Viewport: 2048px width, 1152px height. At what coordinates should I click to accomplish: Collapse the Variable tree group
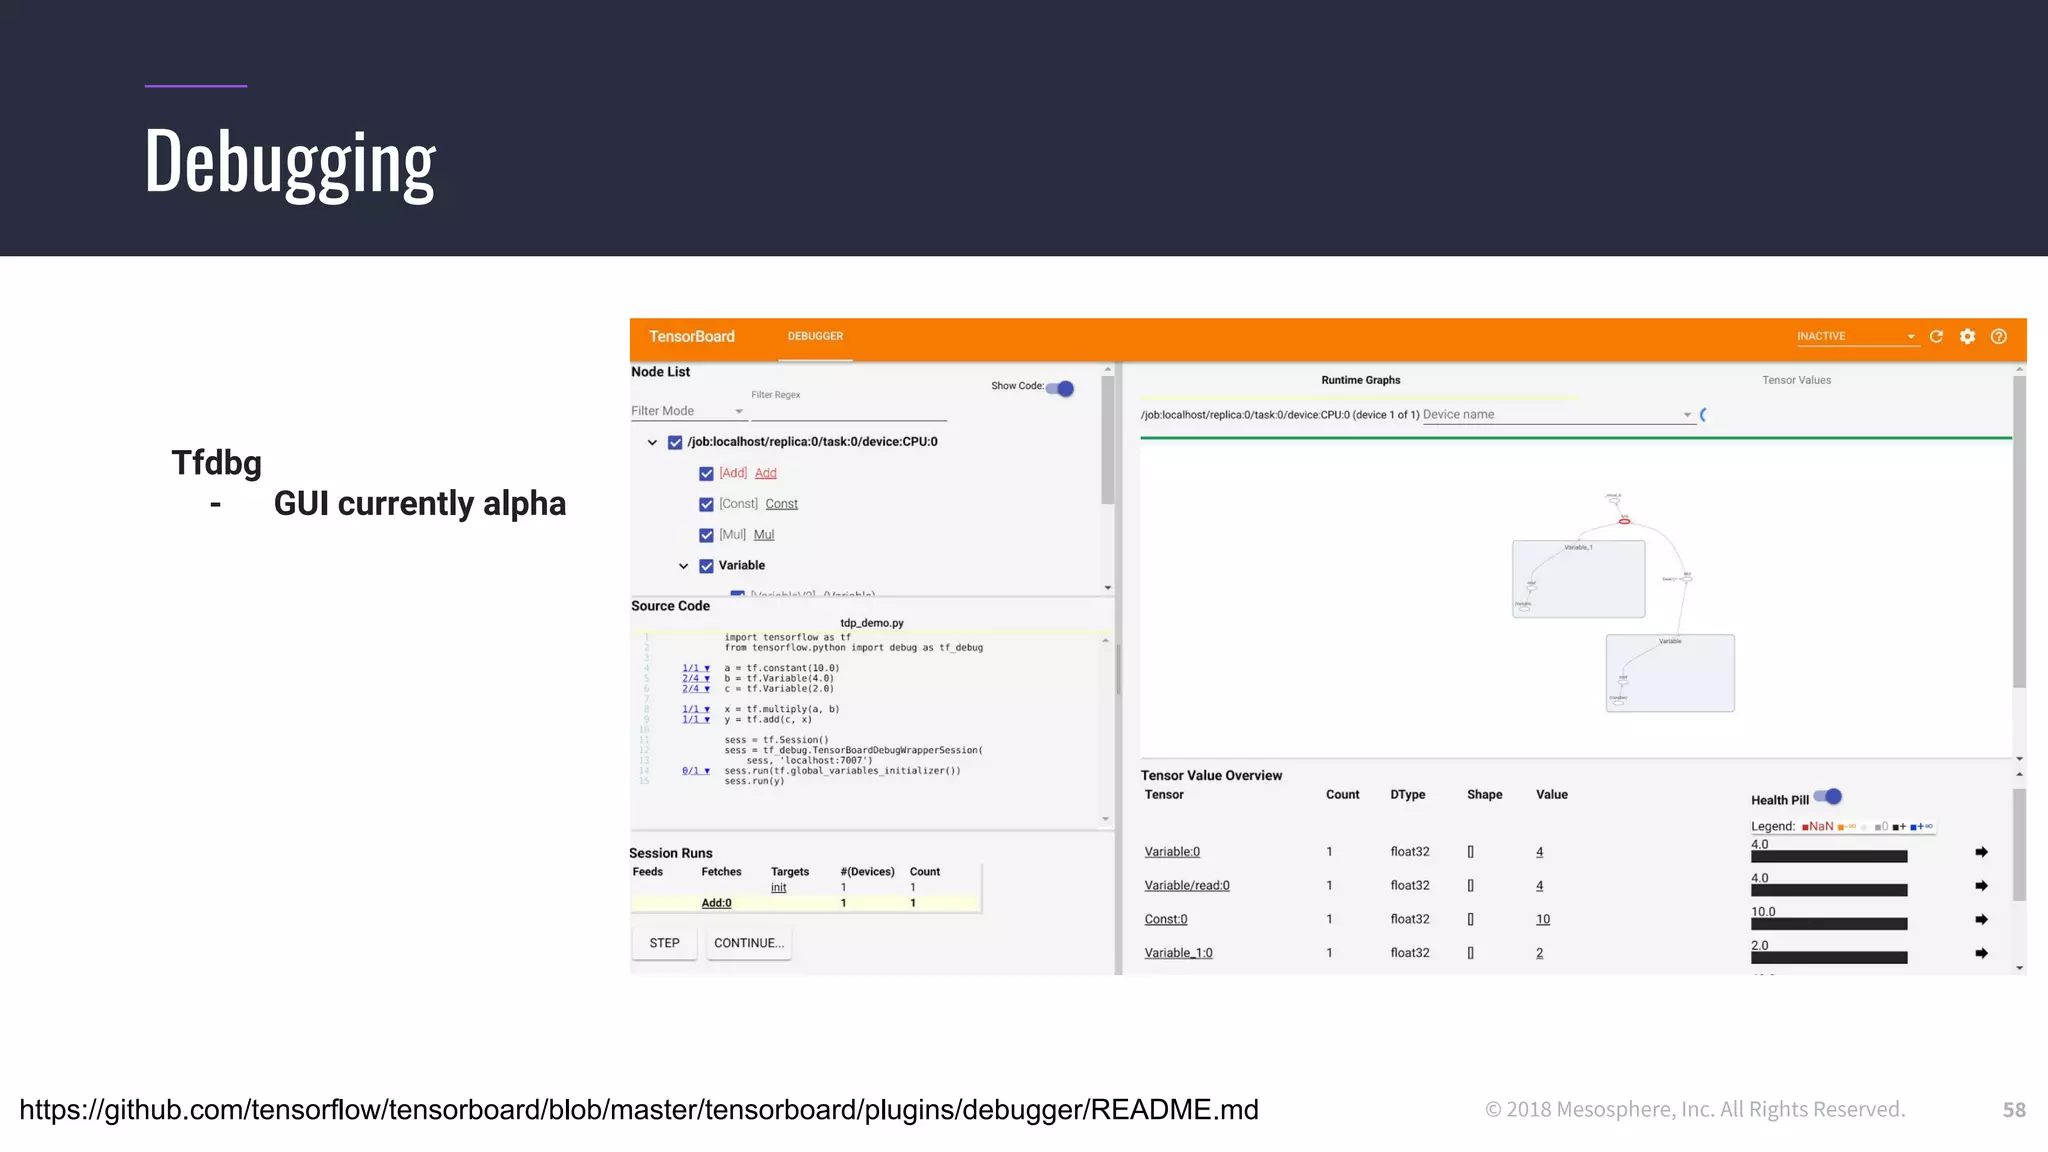click(683, 566)
